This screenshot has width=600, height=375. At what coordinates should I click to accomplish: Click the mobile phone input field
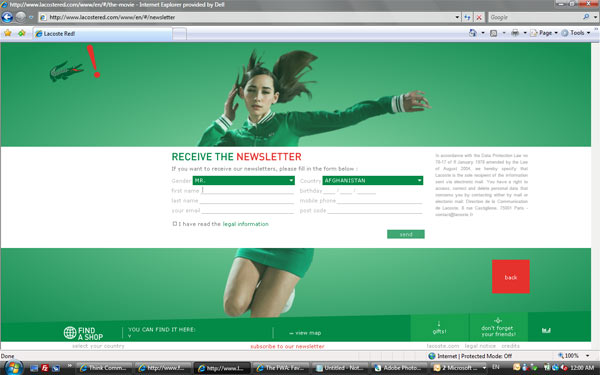pos(380,200)
